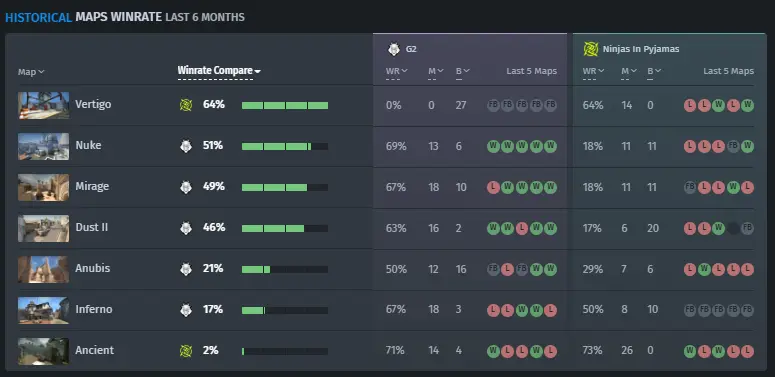The height and width of the screenshot is (377, 775).
Task: Click the Ninjas In Pyjamas logo in header
Action: coord(591,49)
